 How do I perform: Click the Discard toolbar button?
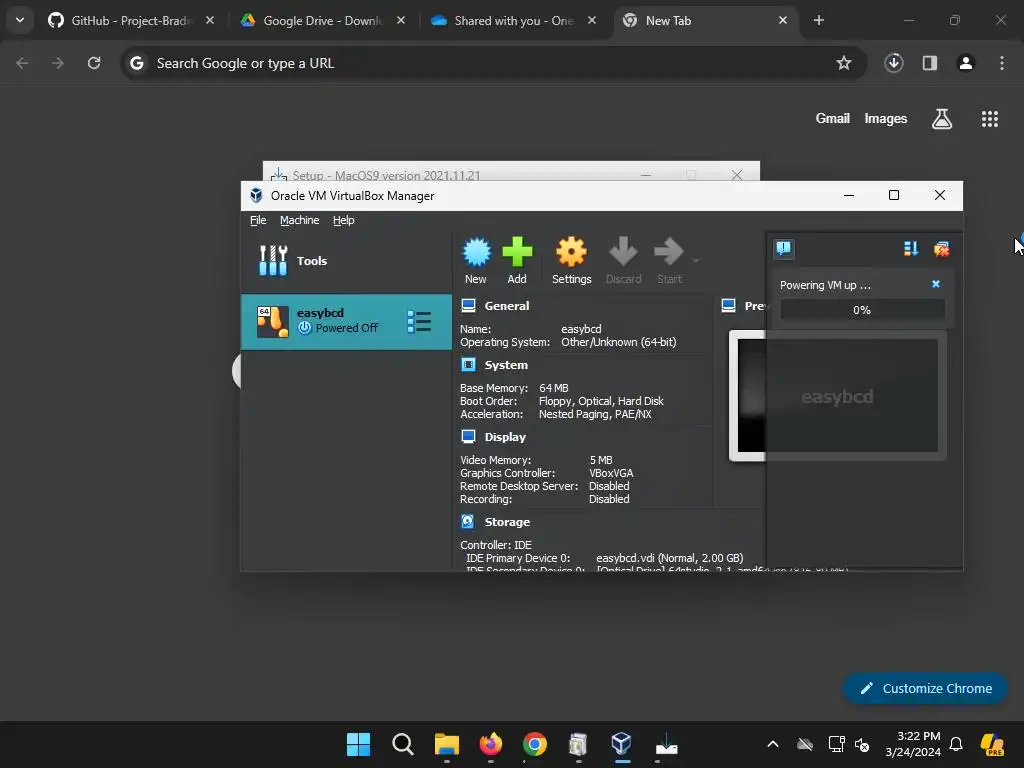(x=624, y=260)
